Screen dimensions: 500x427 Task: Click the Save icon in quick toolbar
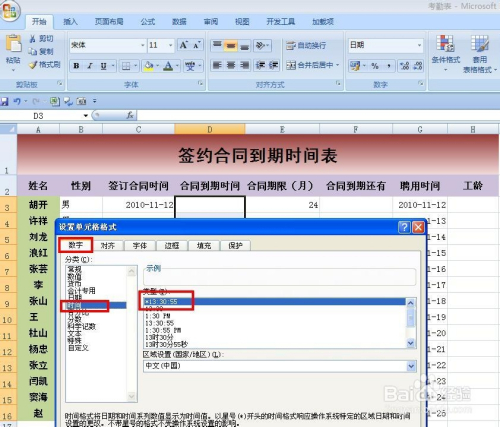[4, 101]
